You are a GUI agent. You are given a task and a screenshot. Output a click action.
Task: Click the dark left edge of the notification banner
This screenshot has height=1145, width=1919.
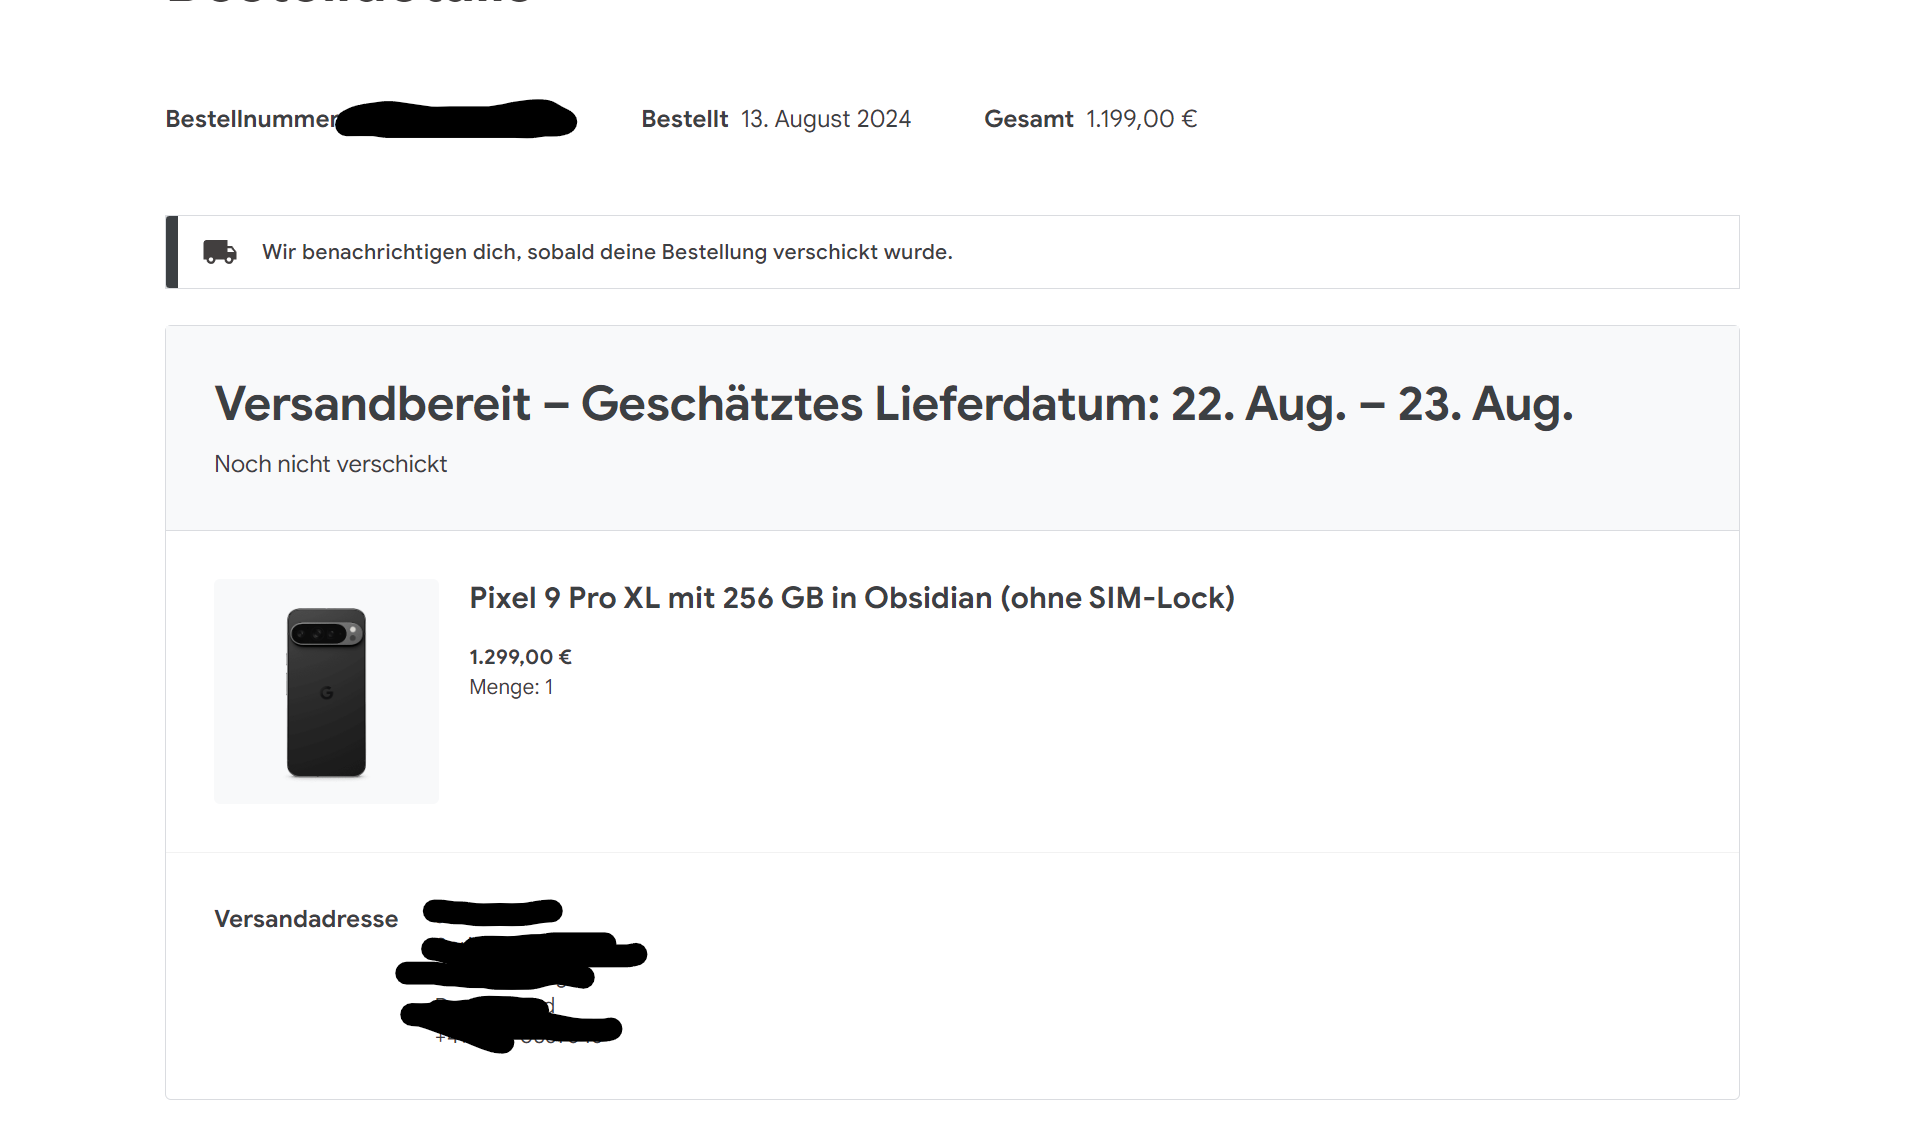click(x=172, y=252)
